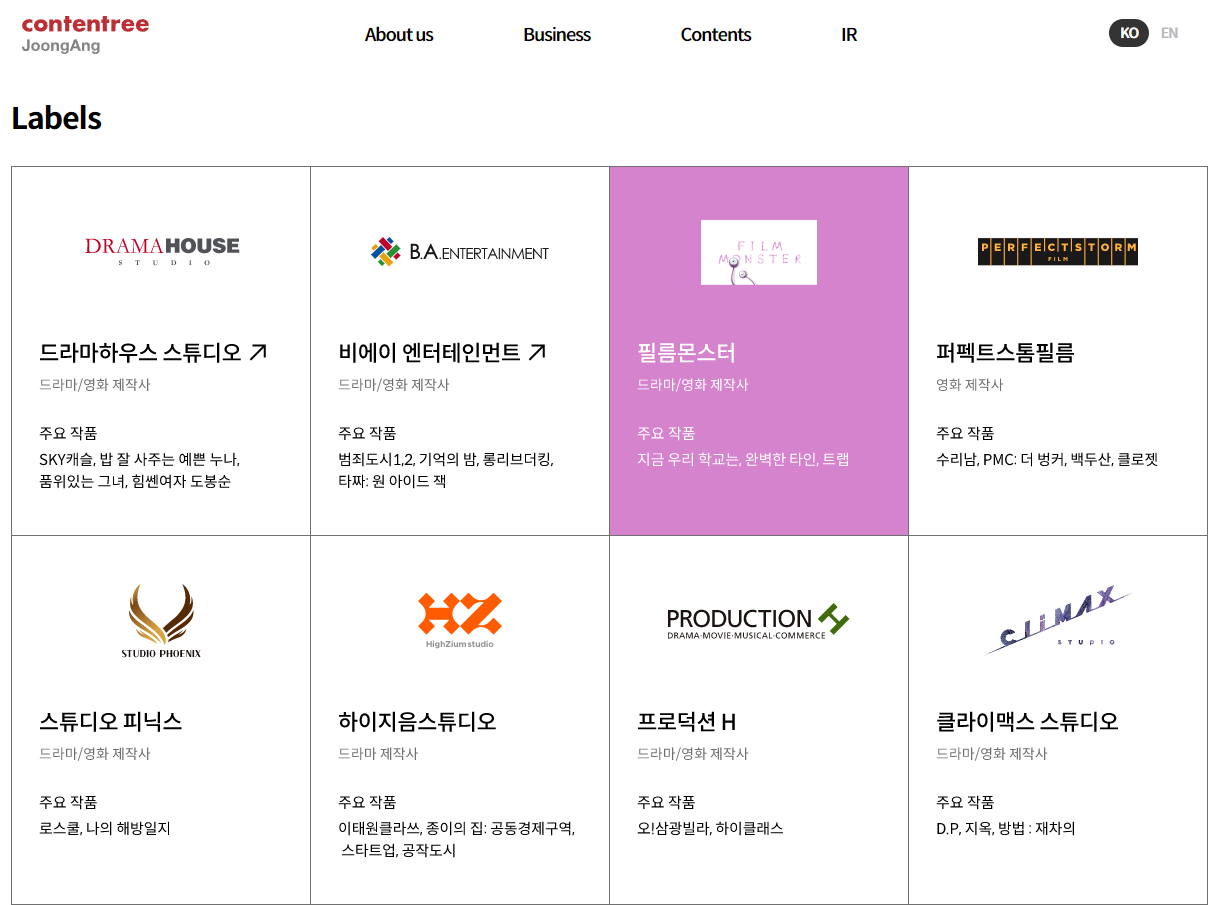Click the text '수리남, PMC: 더 벙커, 백두산, 클로젯'
This screenshot has width=1213, height=905.
pyautogui.click(x=1047, y=460)
